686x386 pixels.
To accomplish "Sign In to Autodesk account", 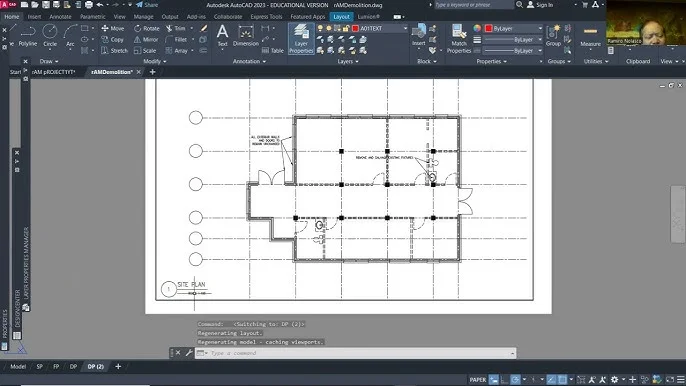I will (x=540, y=5).
